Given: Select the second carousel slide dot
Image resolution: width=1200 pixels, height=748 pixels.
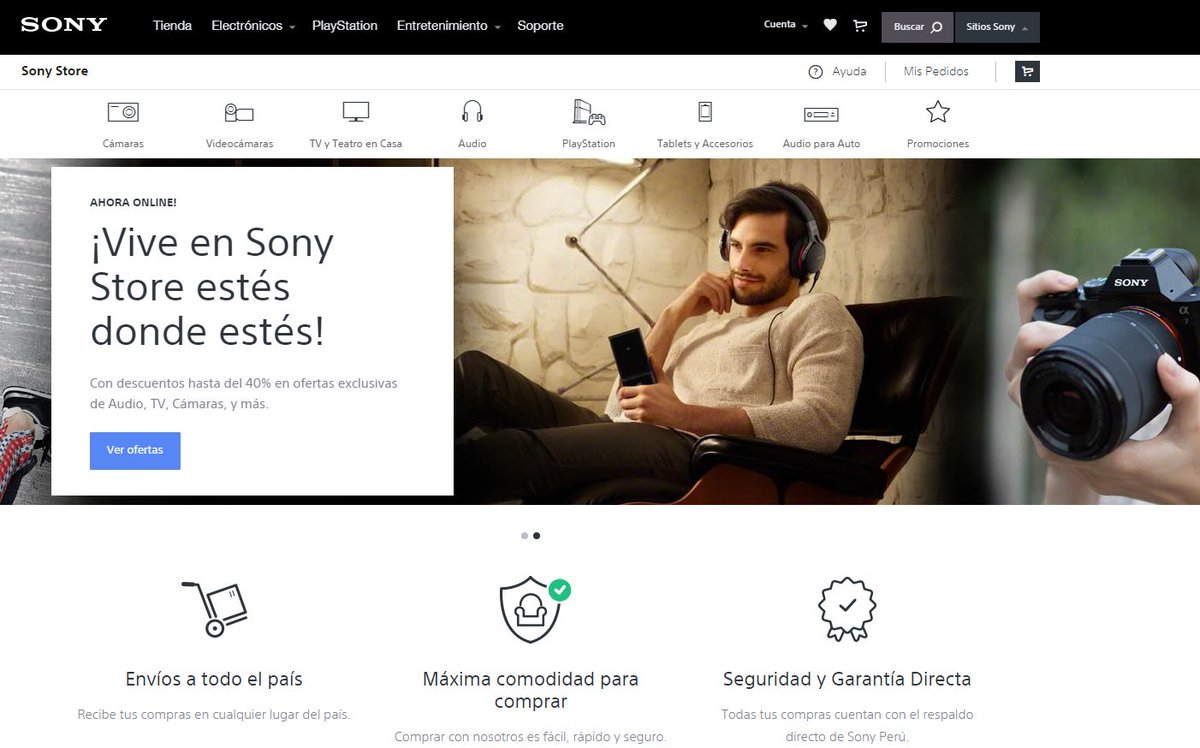Looking at the screenshot, I should [537, 536].
